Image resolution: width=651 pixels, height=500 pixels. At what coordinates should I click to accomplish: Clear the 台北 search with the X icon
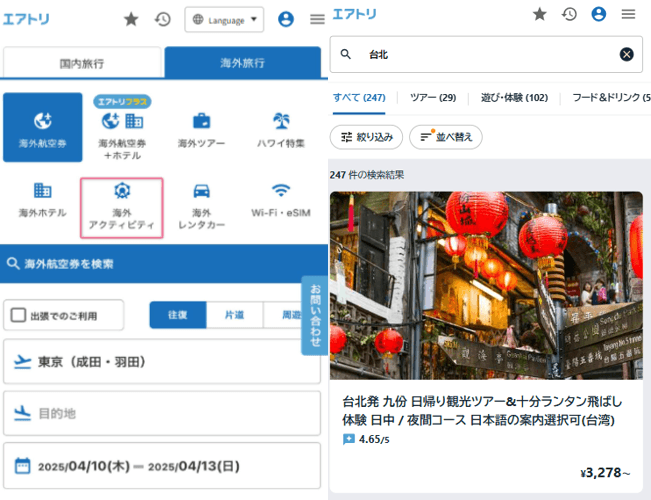[626, 54]
